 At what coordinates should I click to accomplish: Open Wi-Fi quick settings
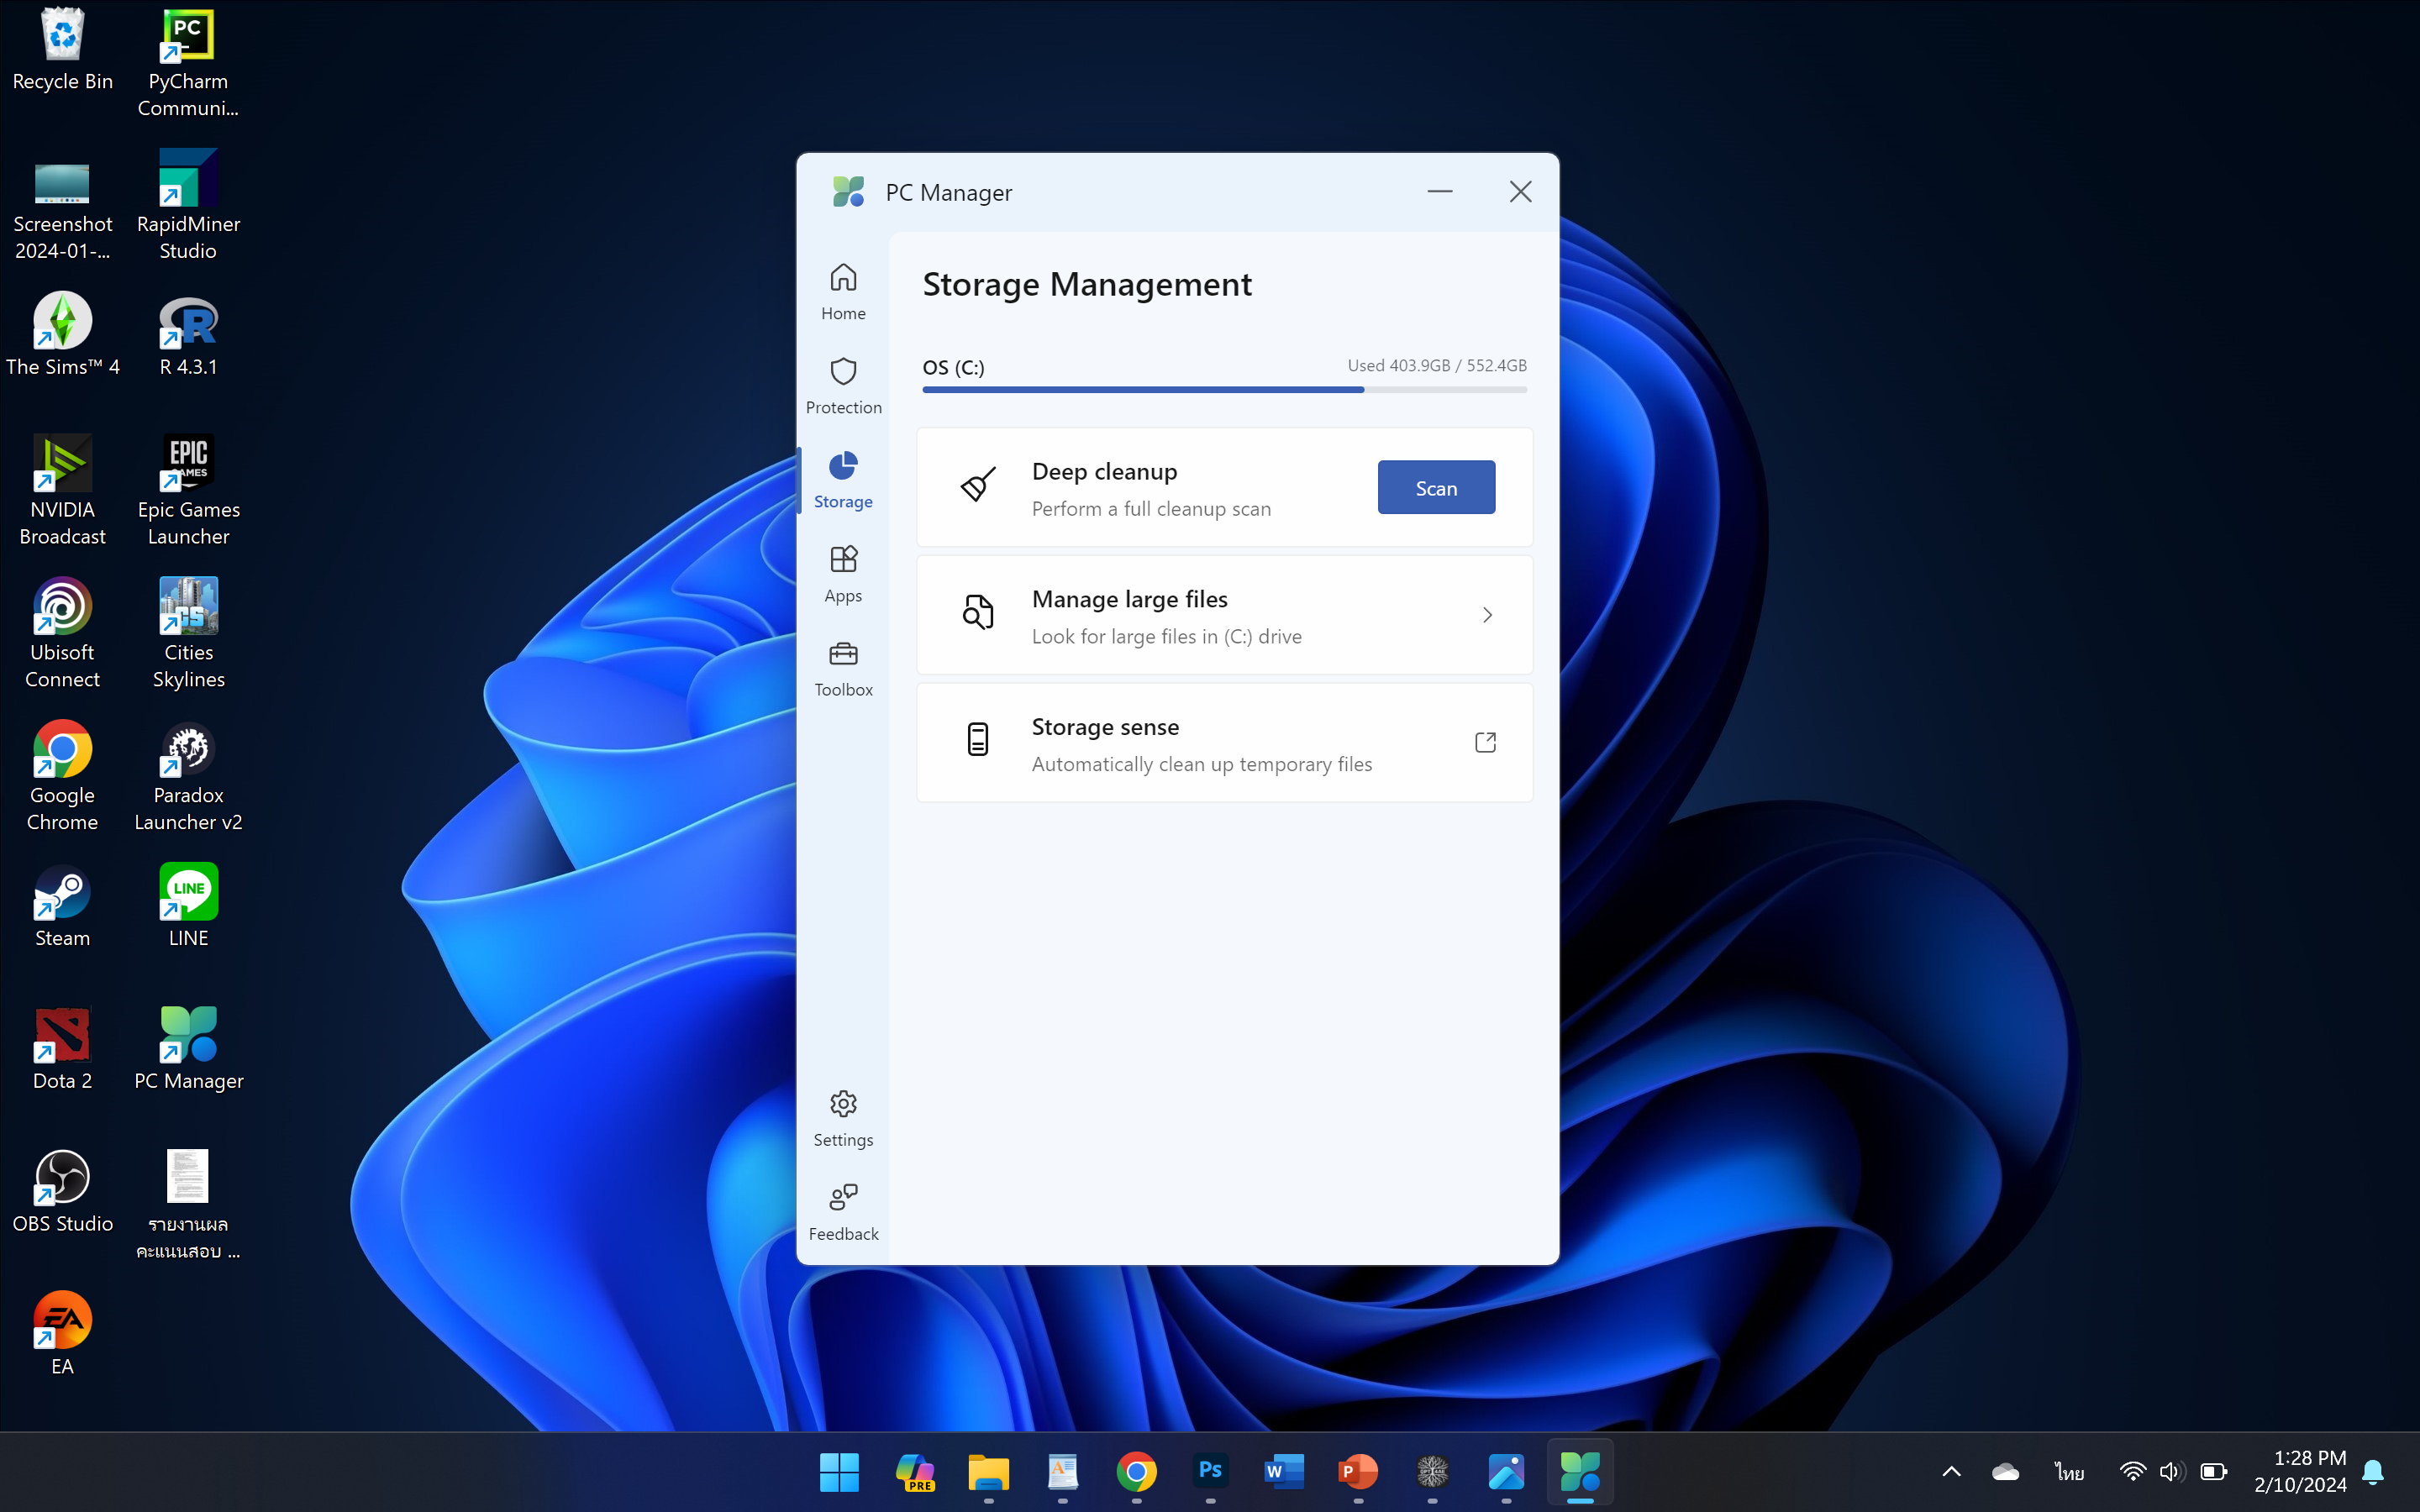click(x=2132, y=1471)
